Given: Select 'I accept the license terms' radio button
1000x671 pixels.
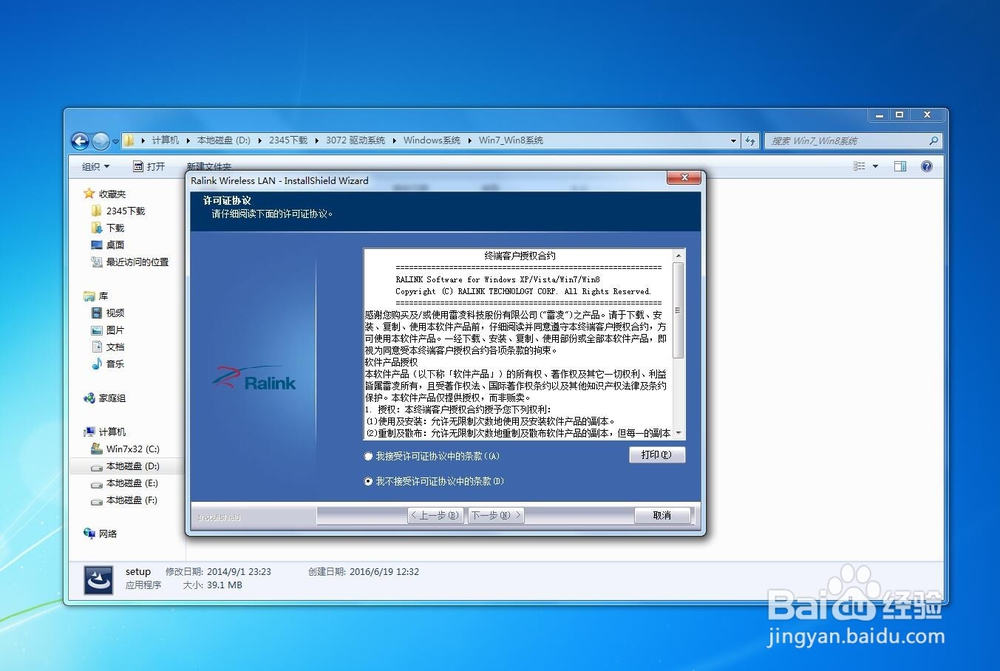Looking at the screenshot, I should coord(368,456).
